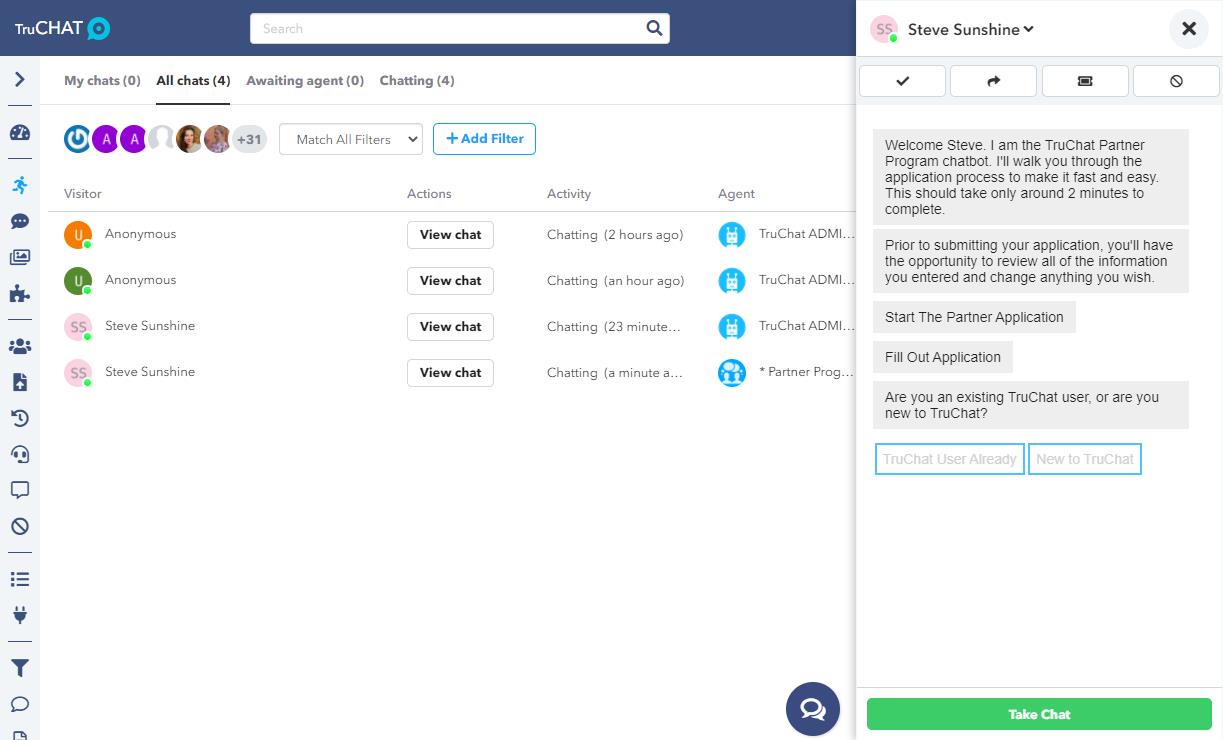Image resolution: width=1223 pixels, height=740 pixels.
Task: Open the dashboard gauge icon in sidebar
Action: (x=19, y=133)
